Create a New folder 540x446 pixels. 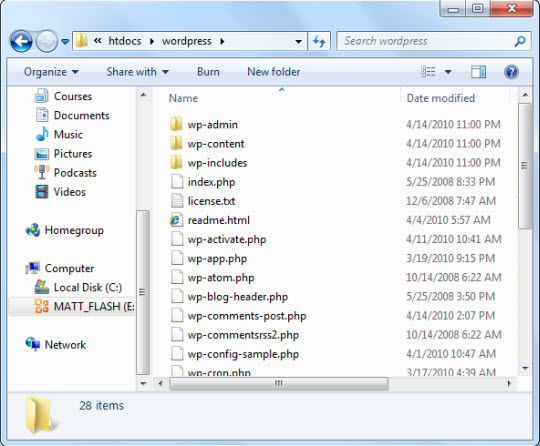pyautogui.click(x=273, y=72)
